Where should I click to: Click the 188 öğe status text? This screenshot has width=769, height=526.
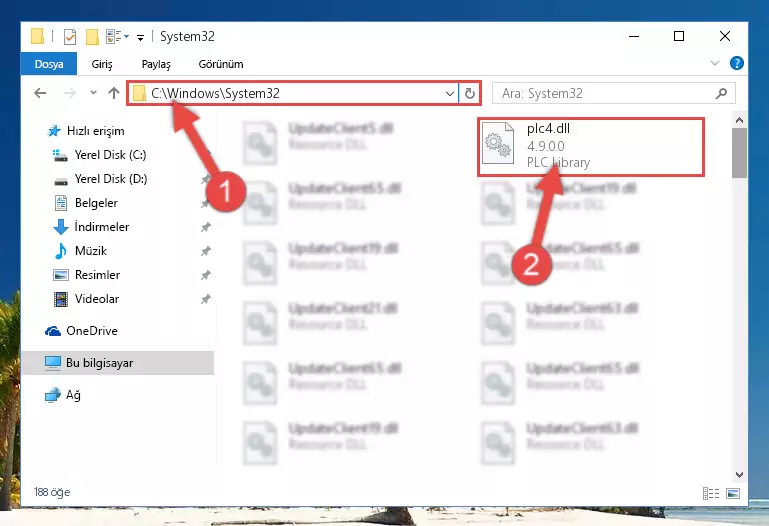tap(51, 492)
